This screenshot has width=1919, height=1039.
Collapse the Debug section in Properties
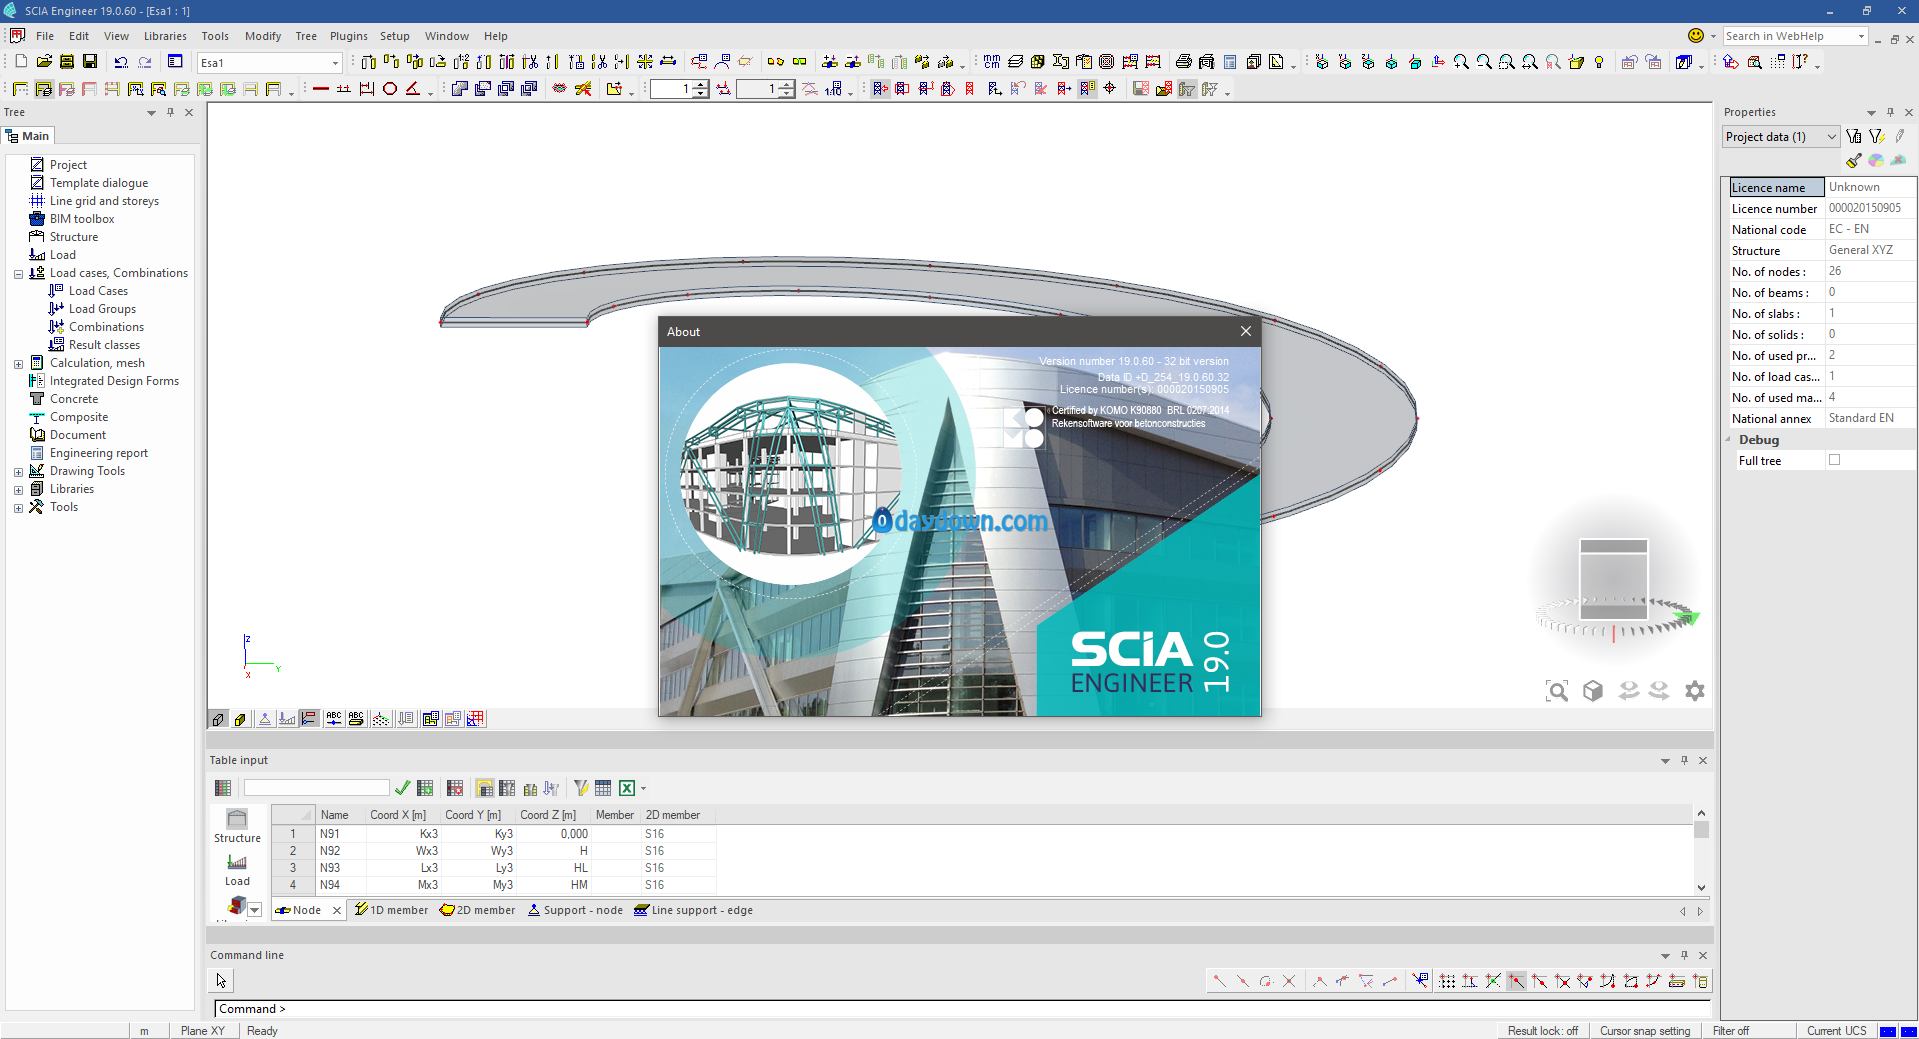pos(1728,440)
